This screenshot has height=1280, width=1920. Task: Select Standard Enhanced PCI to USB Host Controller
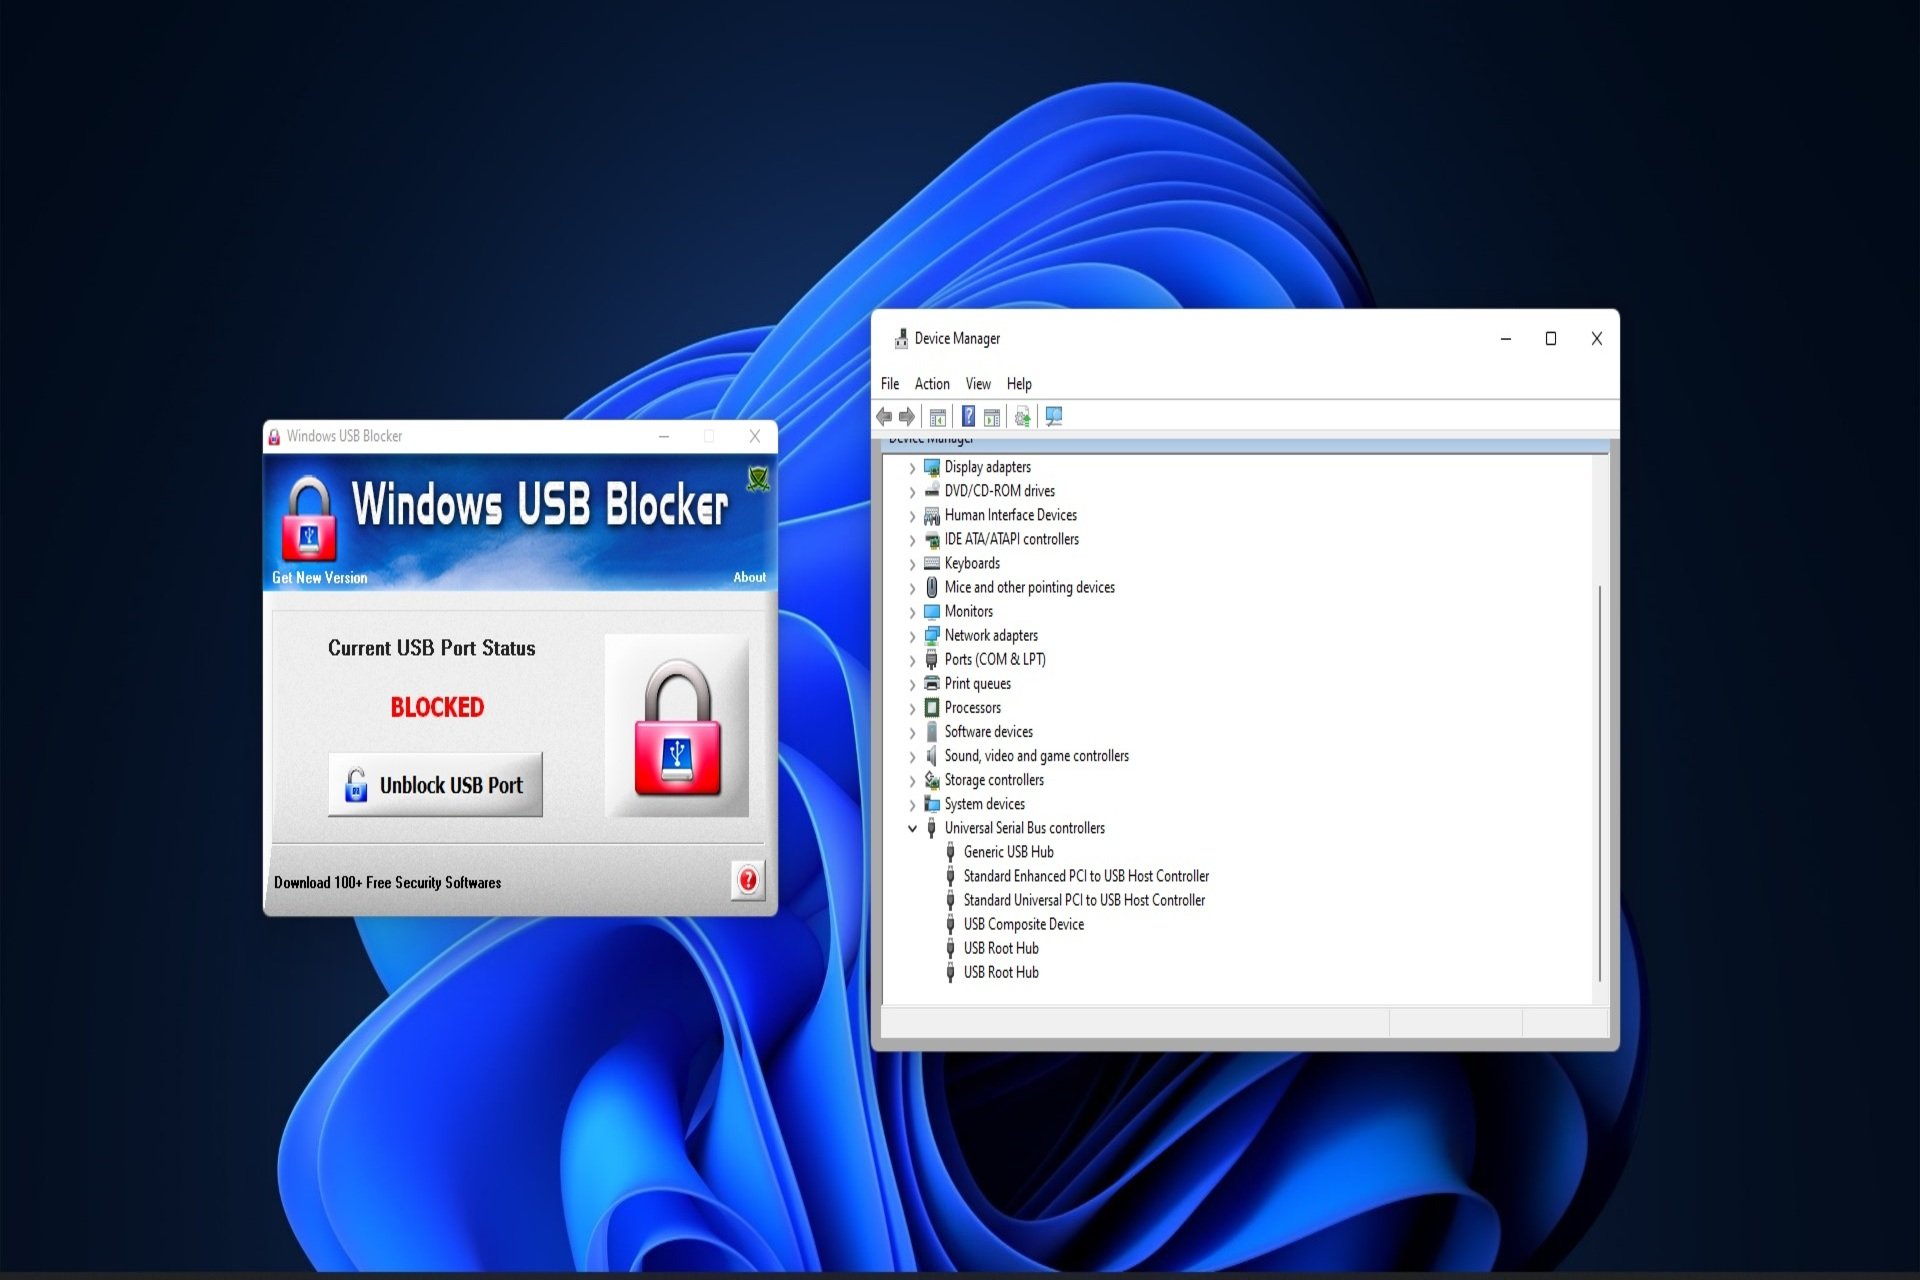click(x=1086, y=876)
